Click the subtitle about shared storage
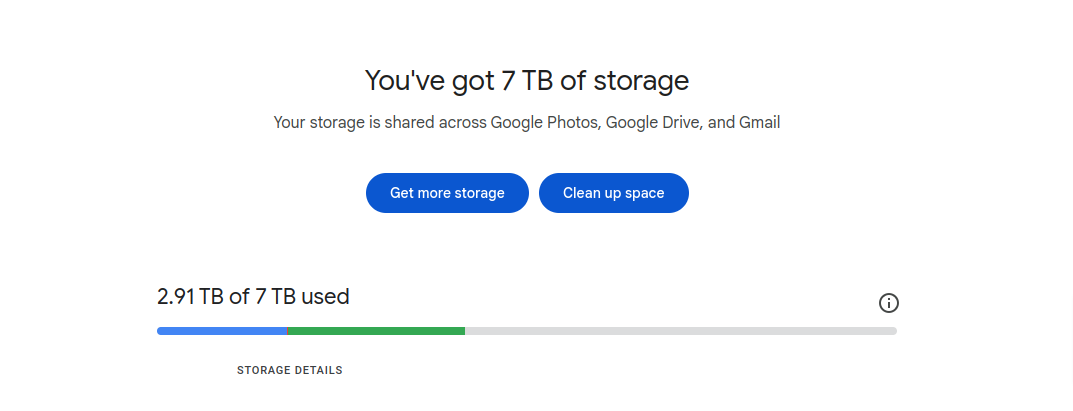Image resolution: width=1073 pixels, height=411 pixels. (x=527, y=123)
